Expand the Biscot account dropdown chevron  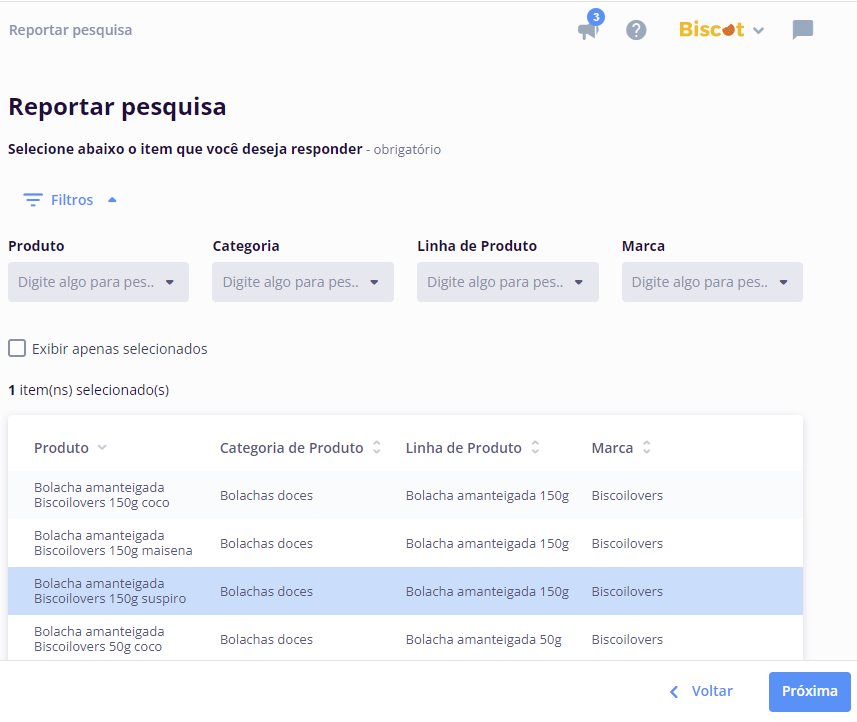(759, 31)
